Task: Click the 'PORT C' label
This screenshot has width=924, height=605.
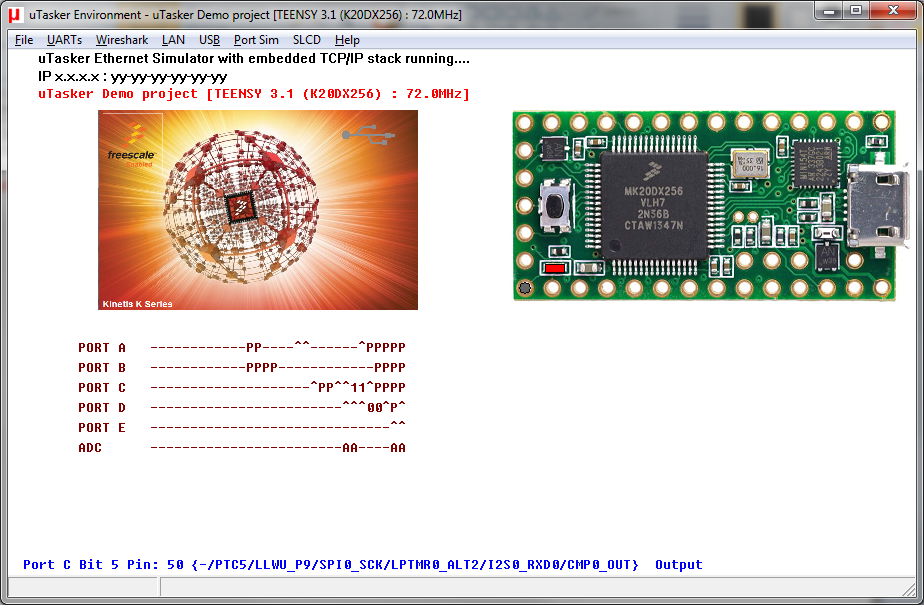Action: click(x=102, y=388)
